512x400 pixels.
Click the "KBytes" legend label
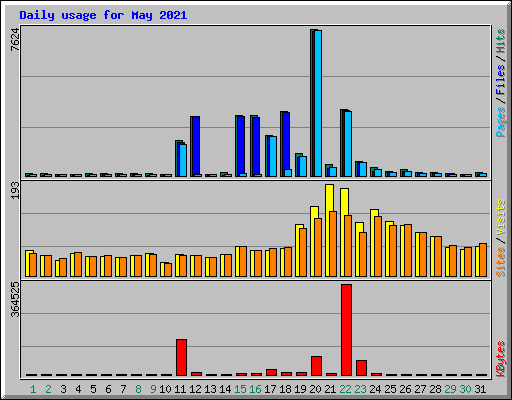[501, 359]
